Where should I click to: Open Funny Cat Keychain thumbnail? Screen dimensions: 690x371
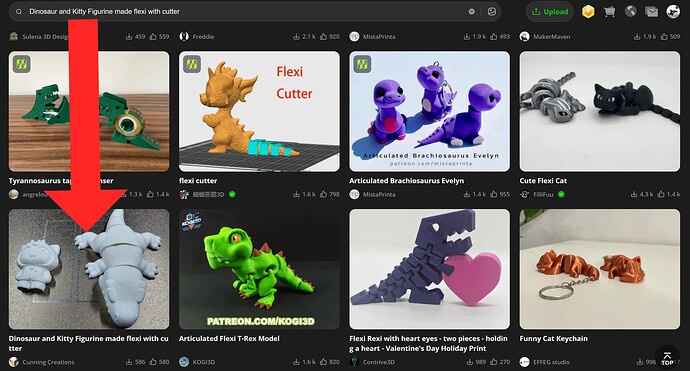pyautogui.click(x=599, y=269)
